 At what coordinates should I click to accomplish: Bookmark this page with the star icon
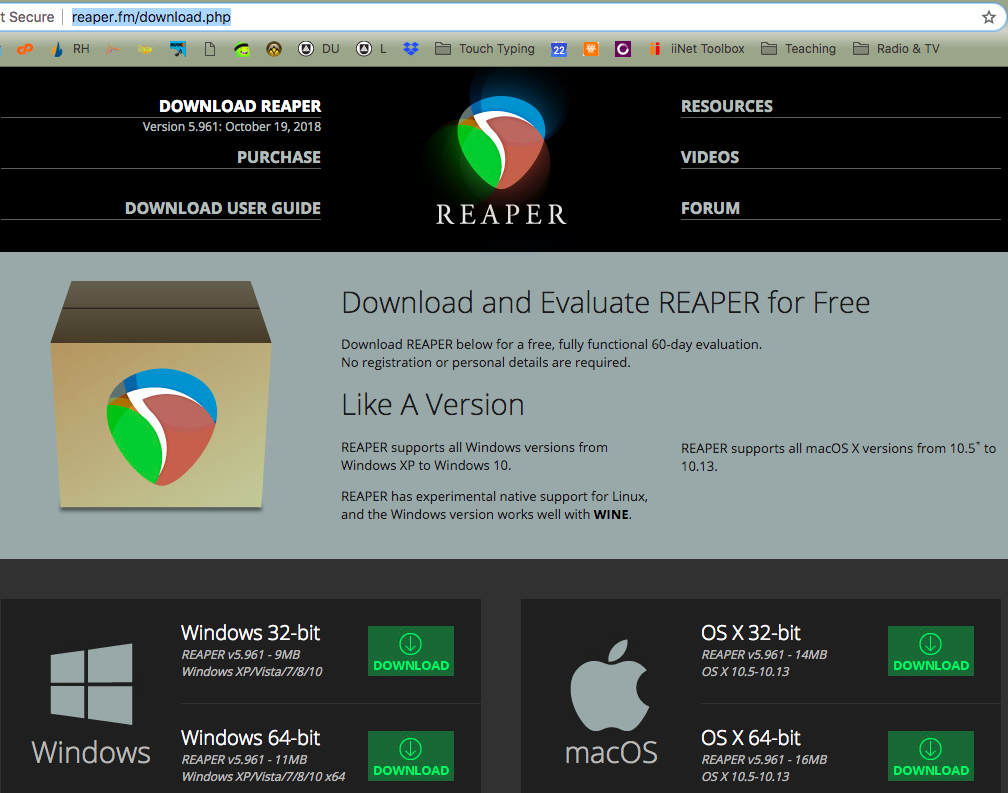click(989, 17)
